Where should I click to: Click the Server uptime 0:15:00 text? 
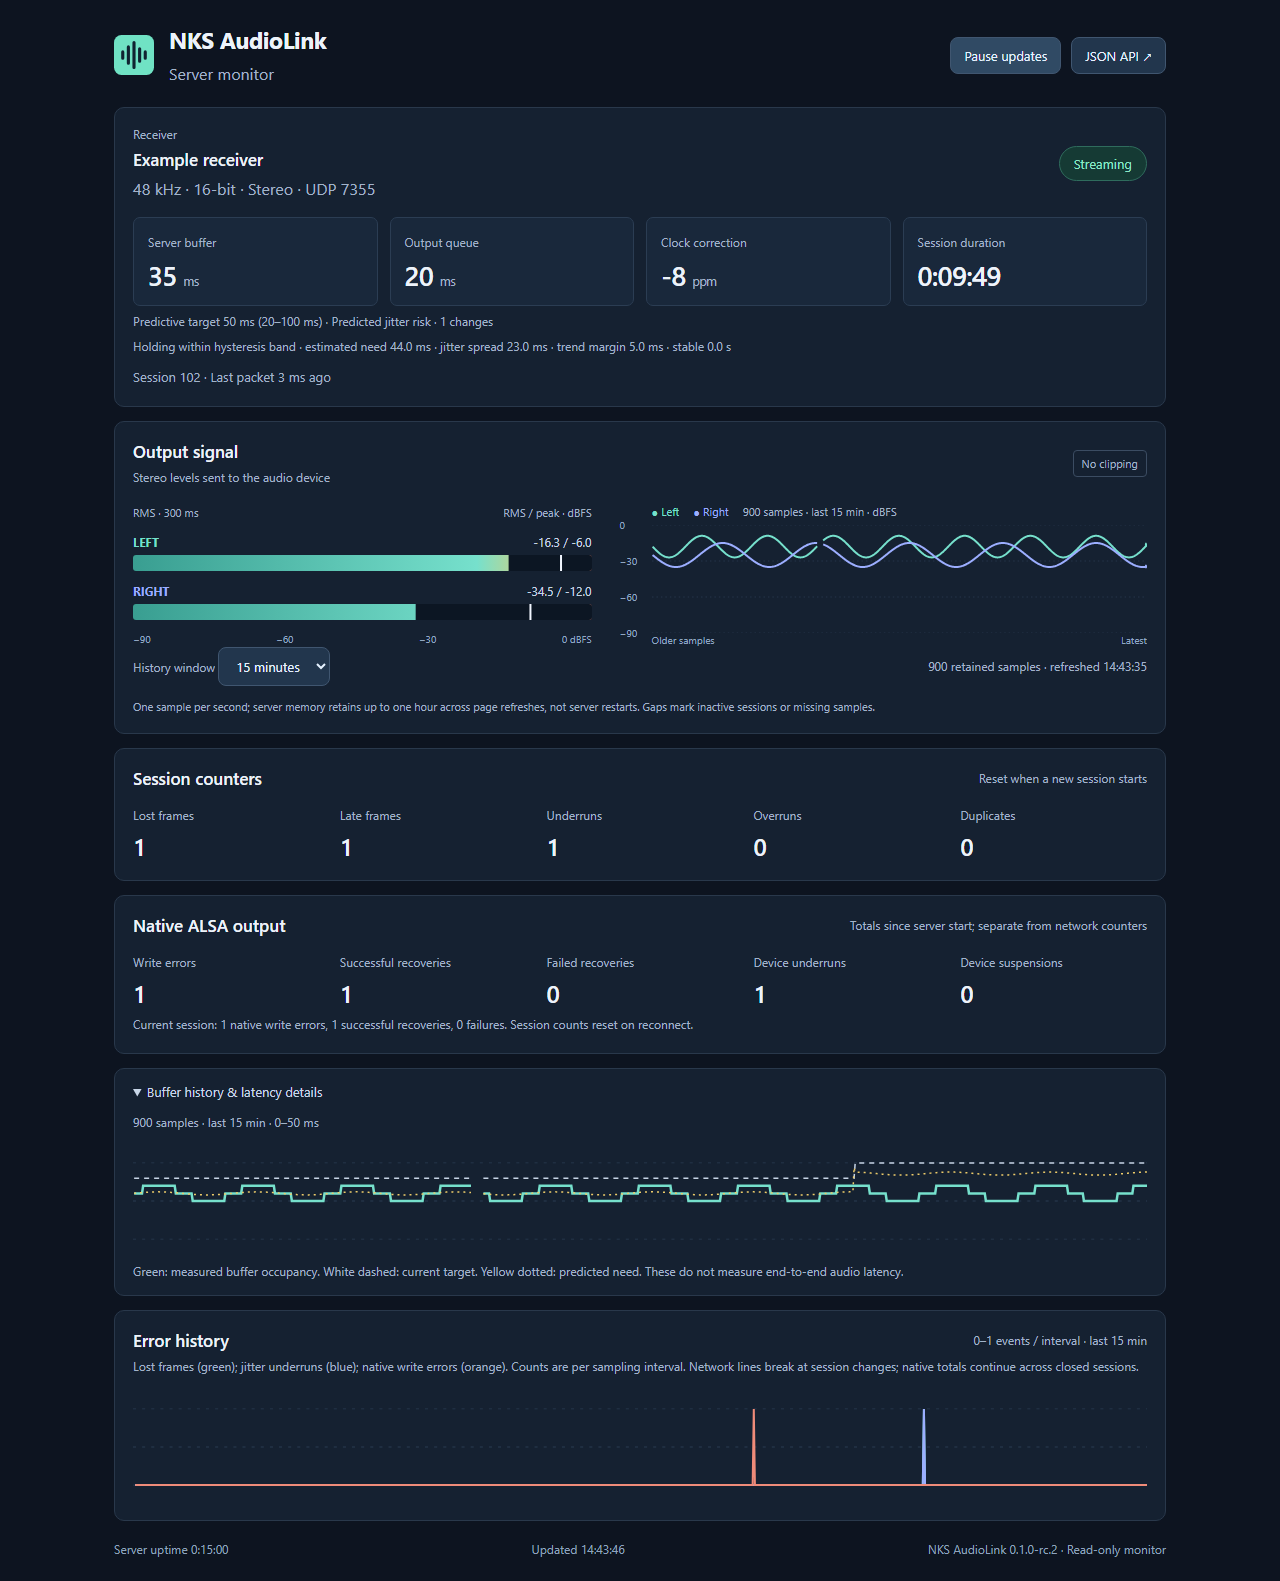(171, 1550)
